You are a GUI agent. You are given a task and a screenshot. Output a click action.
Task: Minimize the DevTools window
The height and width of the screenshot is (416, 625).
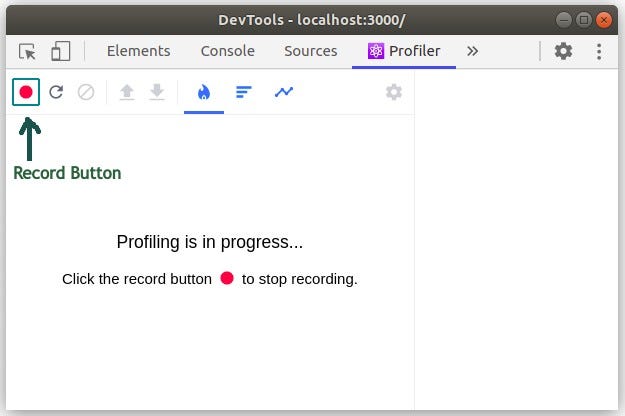[x=564, y=20]
